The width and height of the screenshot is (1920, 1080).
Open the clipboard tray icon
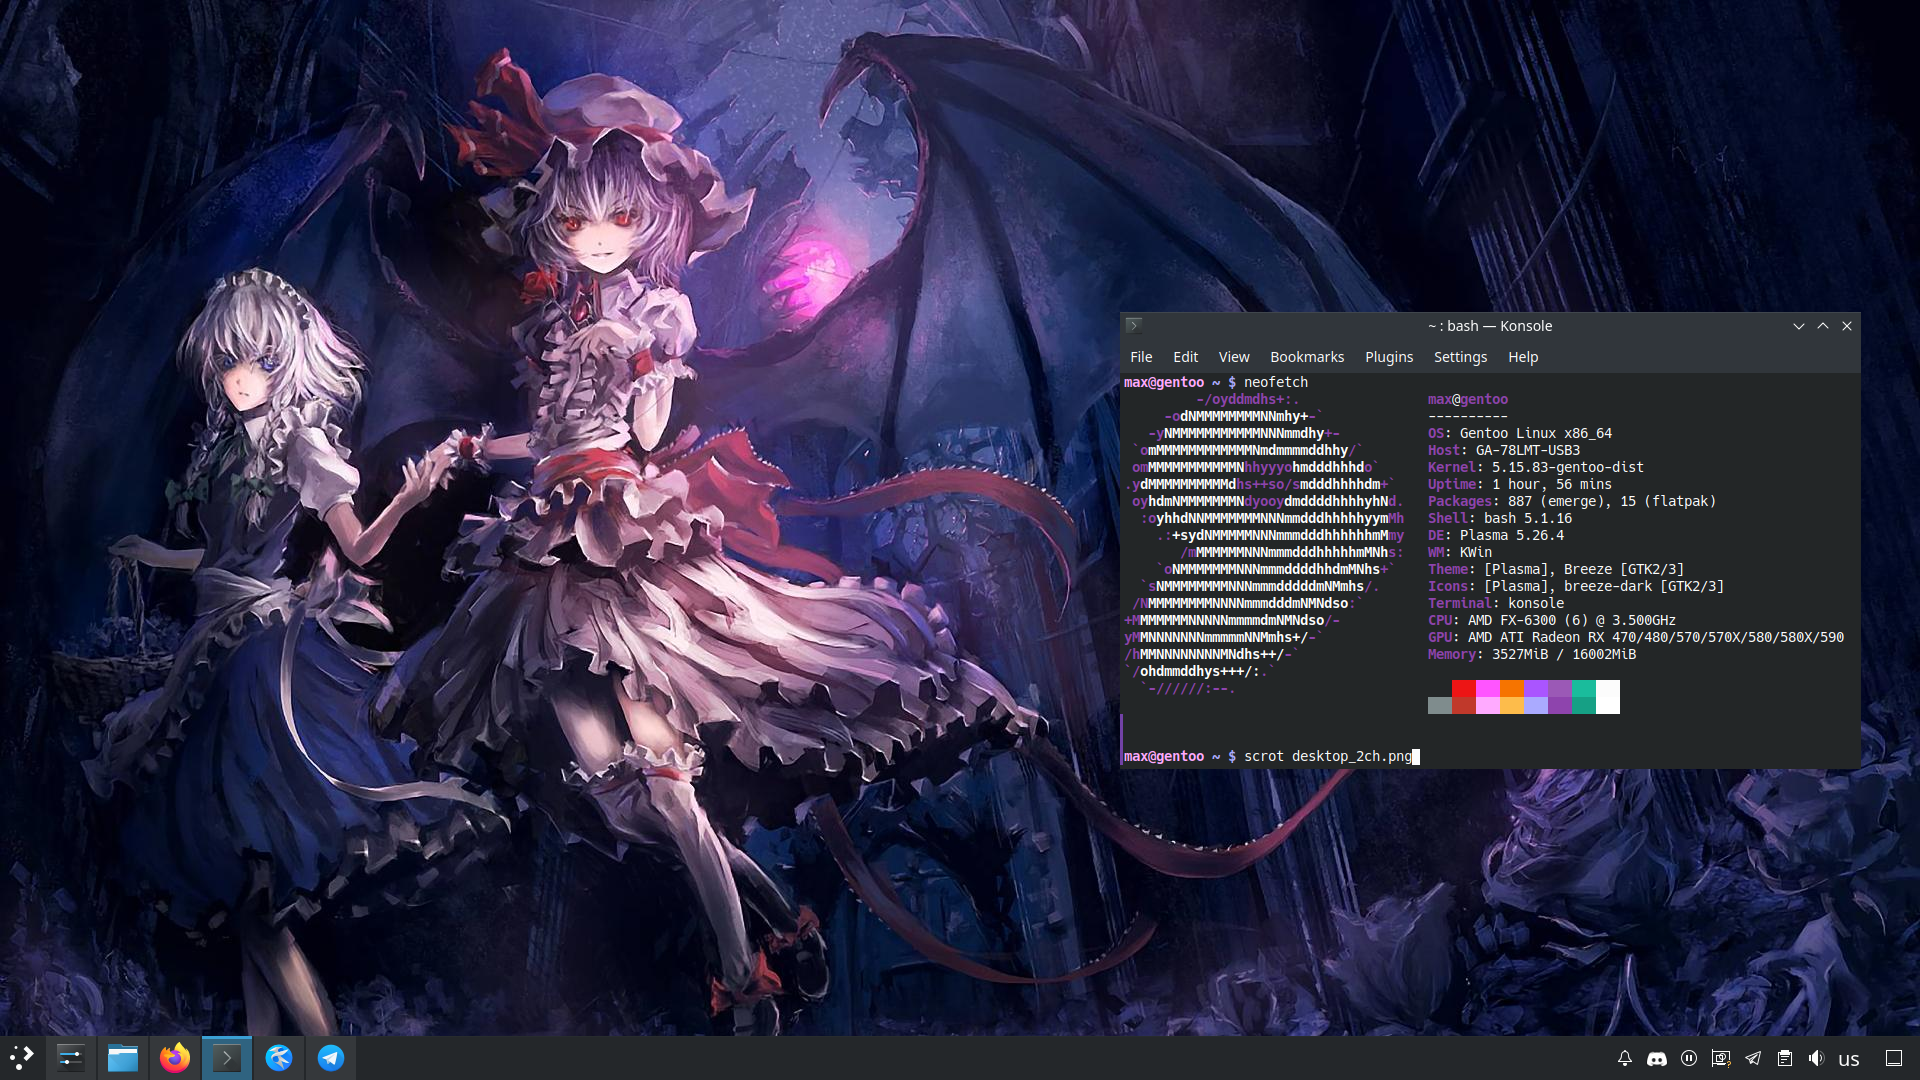click(1785, 1058)
